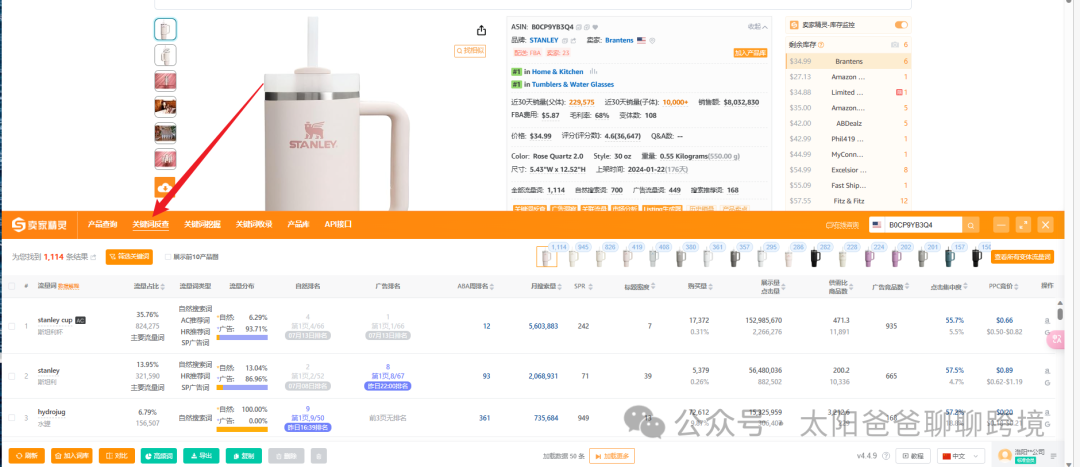
Task: Open the Home & Kitchen category link
Action: [557, 72]
